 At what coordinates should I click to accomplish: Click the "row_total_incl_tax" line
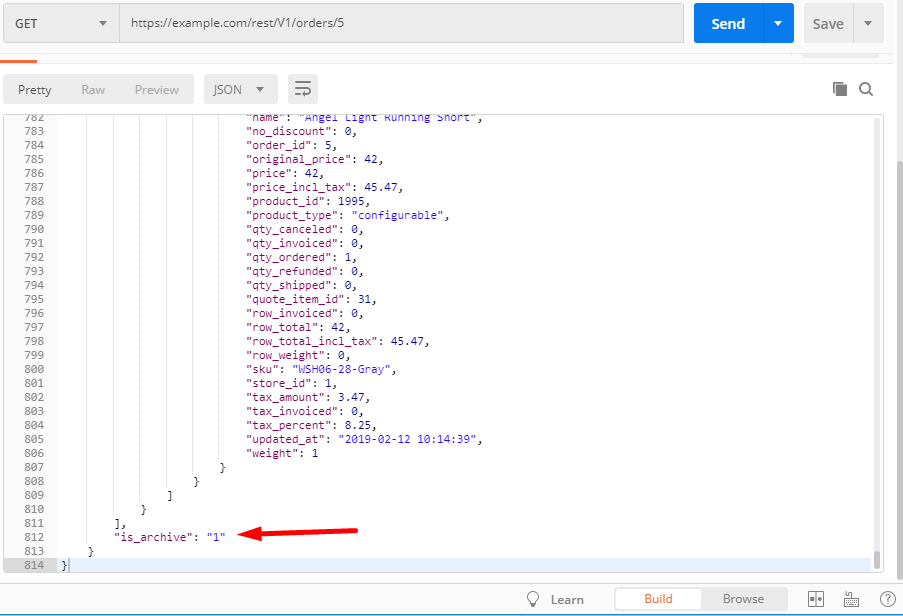338,341
